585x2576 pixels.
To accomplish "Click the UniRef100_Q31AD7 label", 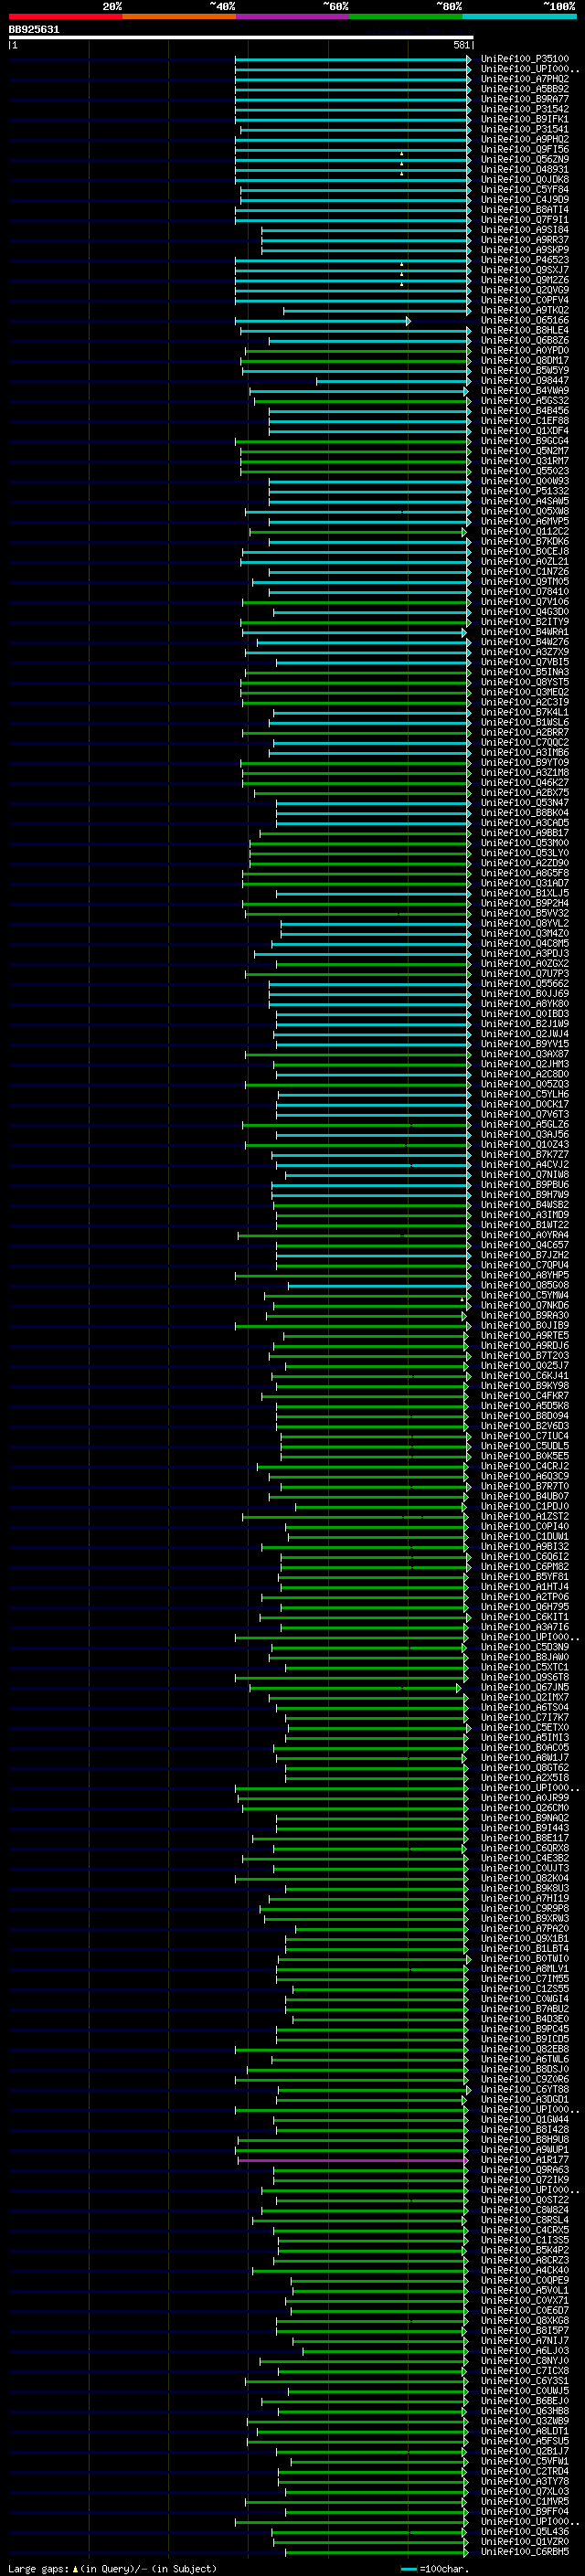I will [x=524, y=883].
